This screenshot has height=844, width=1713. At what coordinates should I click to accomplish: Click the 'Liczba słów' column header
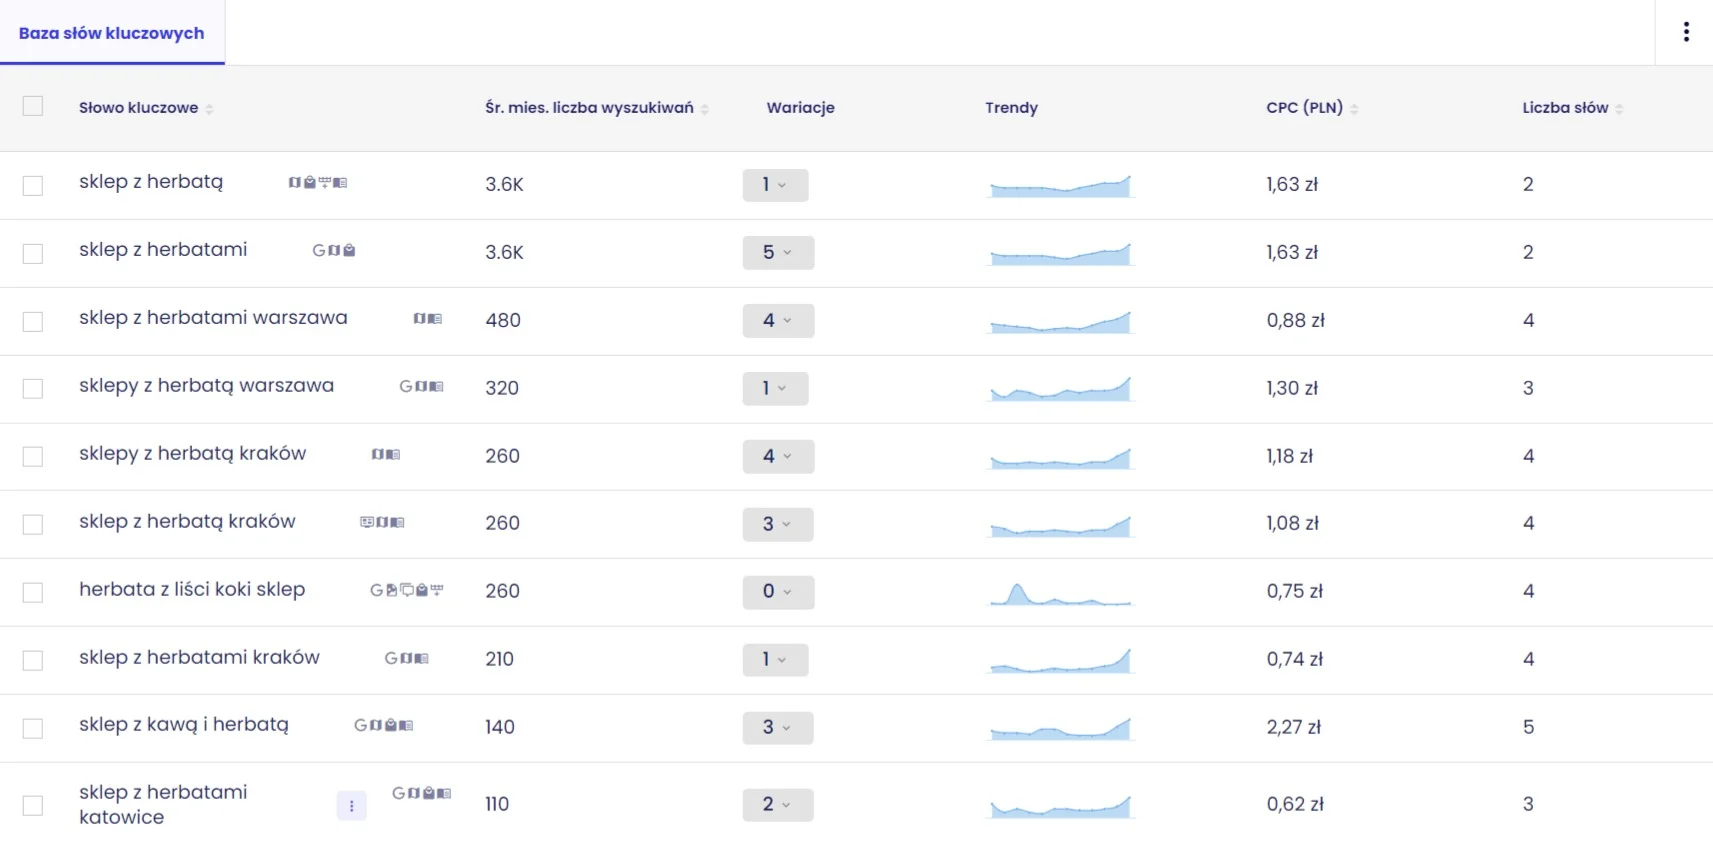click(1566, 108)
